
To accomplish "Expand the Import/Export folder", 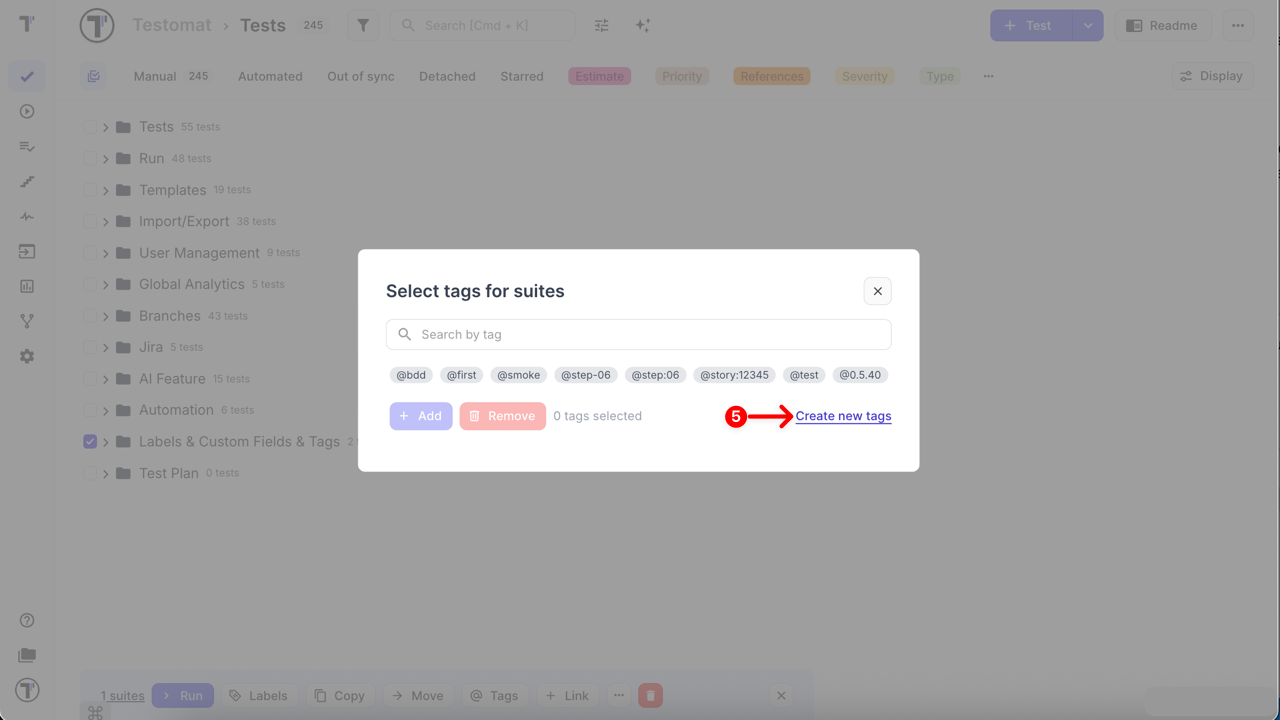I will pos(104,221).
